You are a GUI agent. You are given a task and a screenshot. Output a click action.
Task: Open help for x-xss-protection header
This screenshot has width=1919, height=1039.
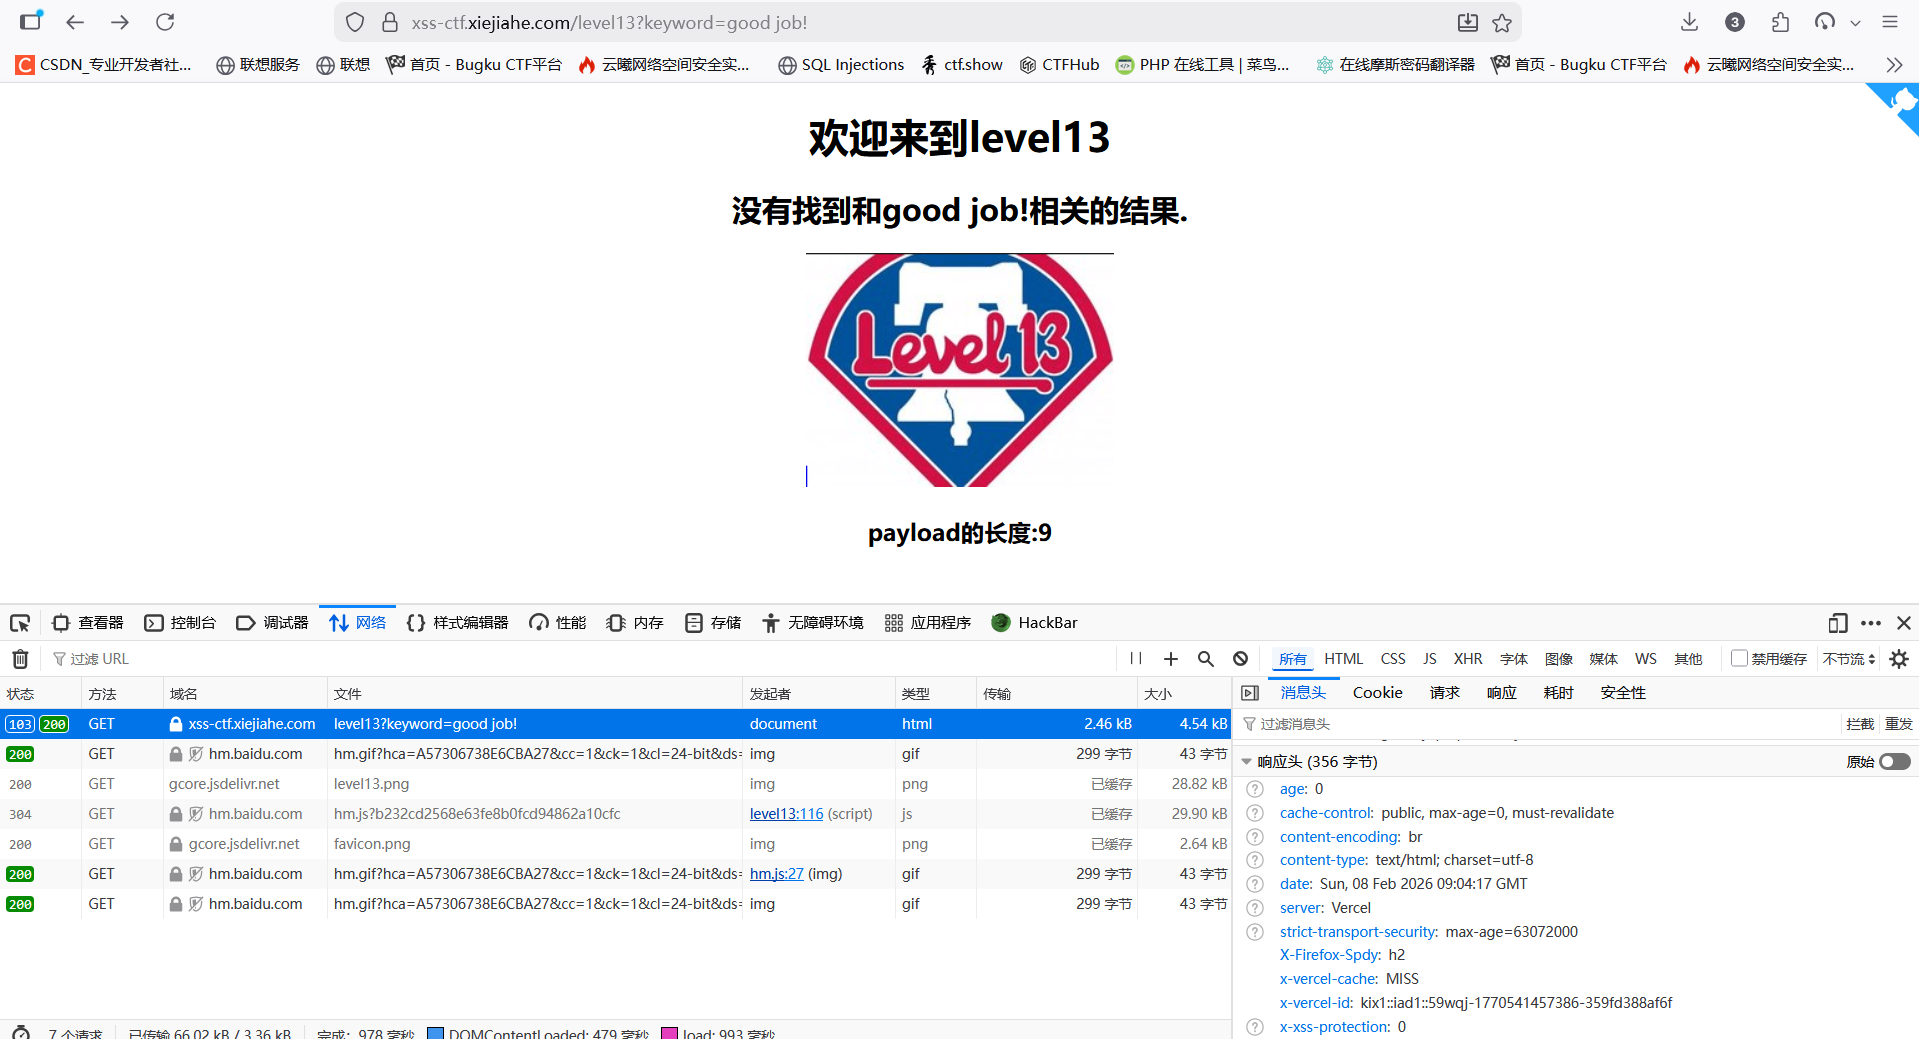point(1255,1027)
